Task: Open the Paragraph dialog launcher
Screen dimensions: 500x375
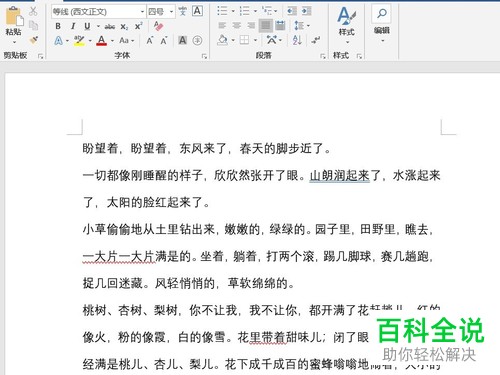Action: tap(322, 56)
